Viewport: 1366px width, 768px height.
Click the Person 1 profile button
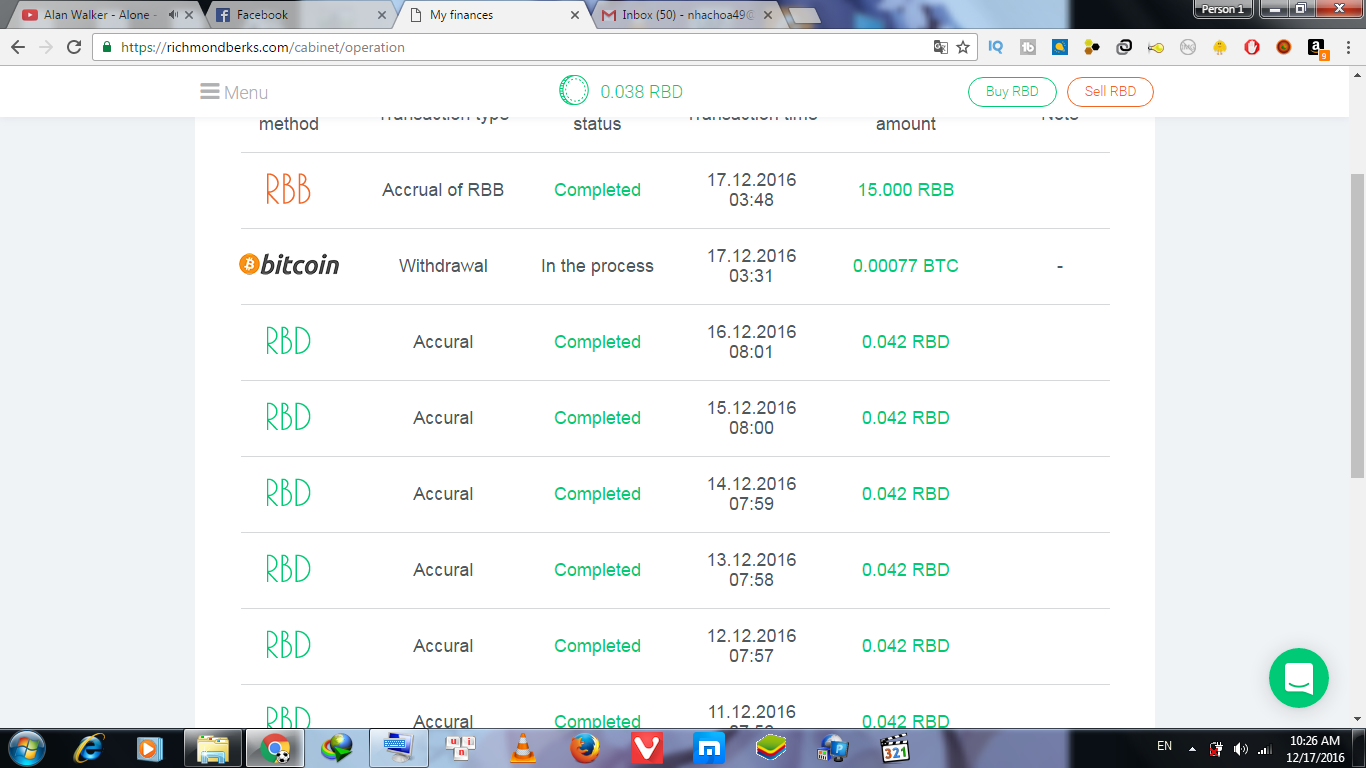pyautogui.click(x=1223, y=9)
